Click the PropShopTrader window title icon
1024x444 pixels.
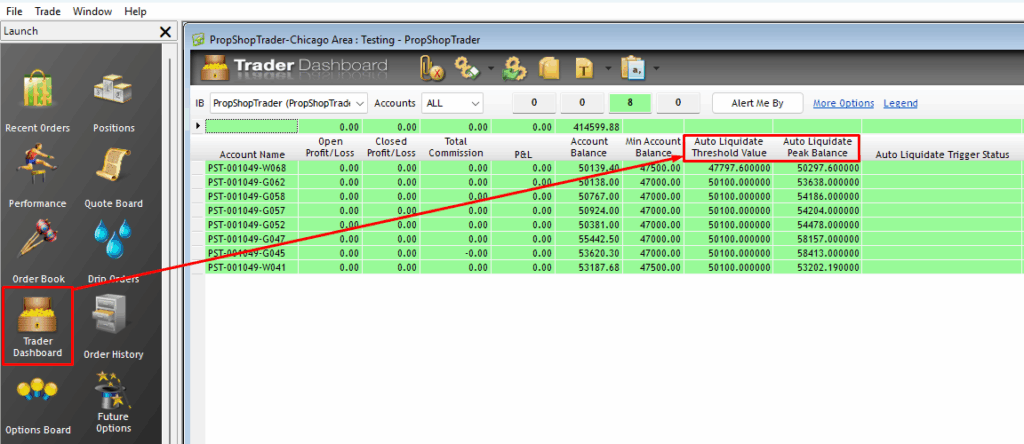199,40
